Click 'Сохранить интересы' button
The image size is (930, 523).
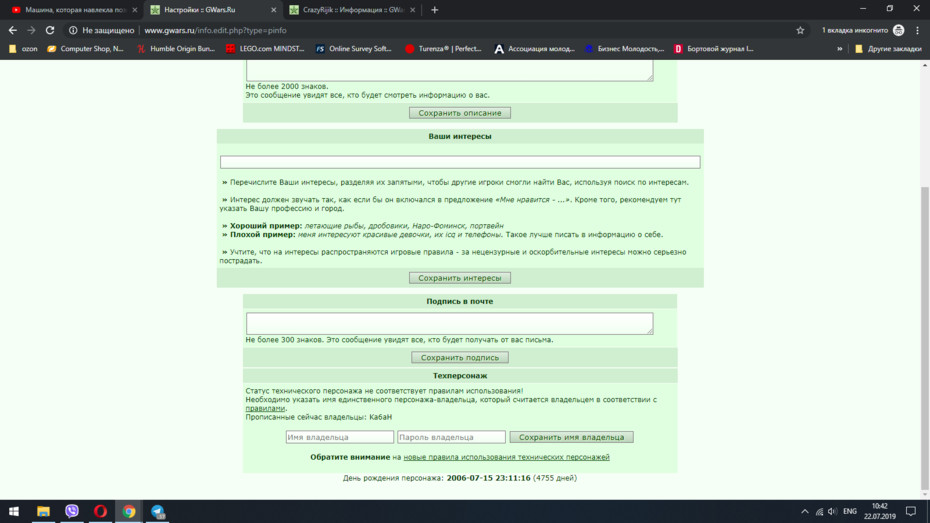click(460, 278)
